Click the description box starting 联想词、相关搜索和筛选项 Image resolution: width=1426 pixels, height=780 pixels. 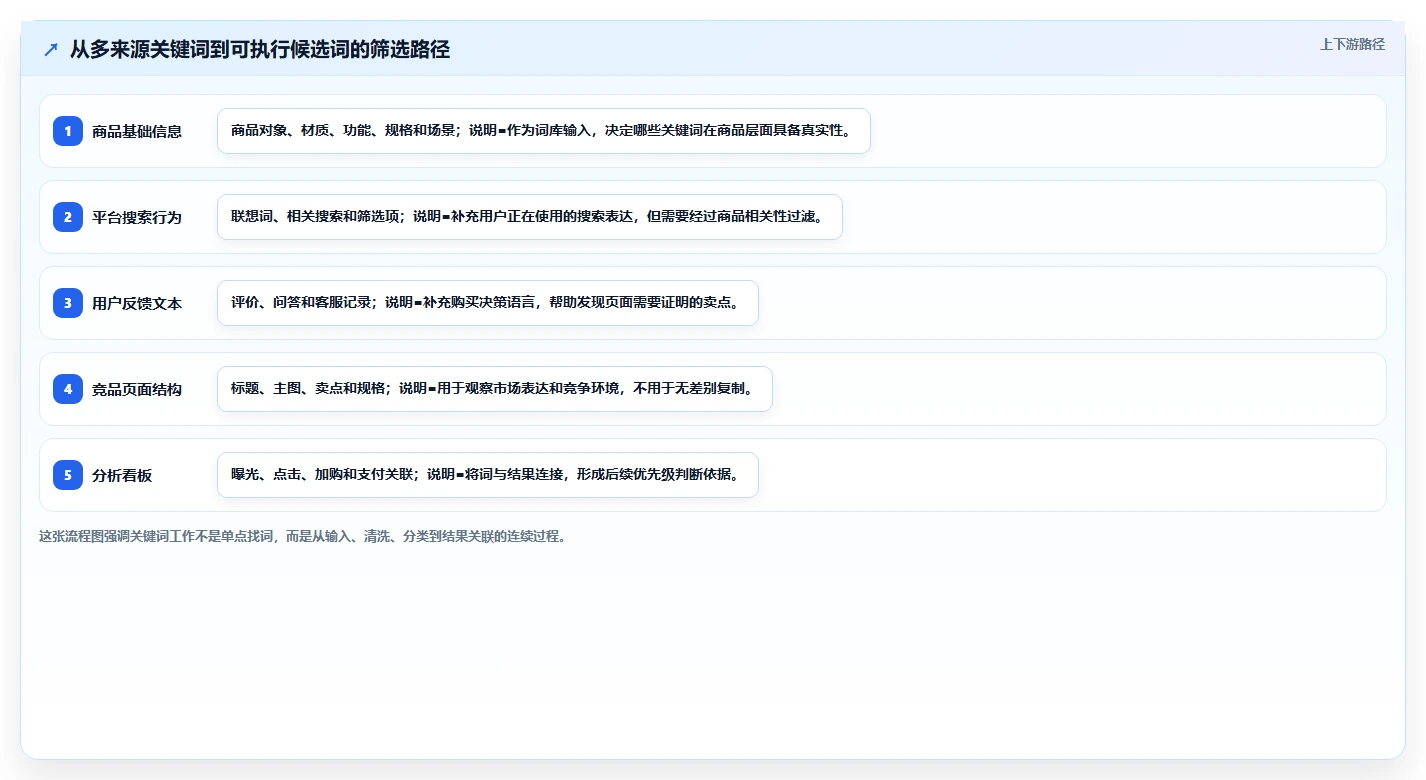tap(530, 217)
